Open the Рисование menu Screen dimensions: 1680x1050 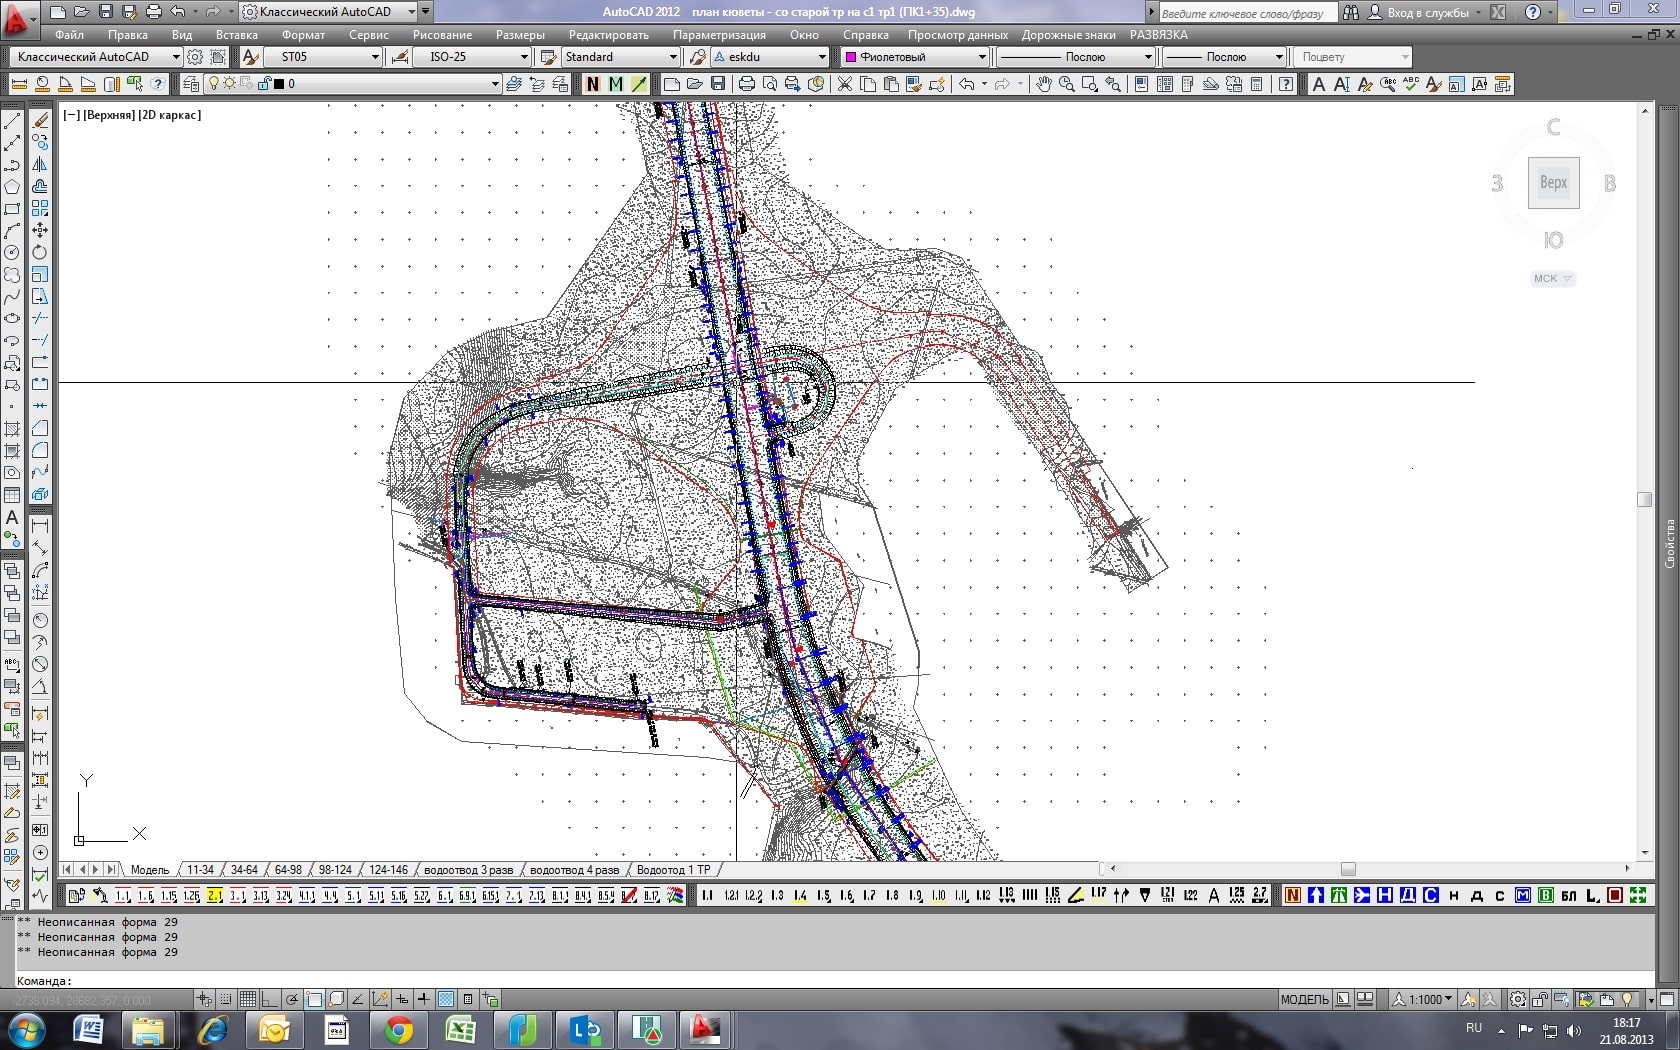click(x=442, y=35)
